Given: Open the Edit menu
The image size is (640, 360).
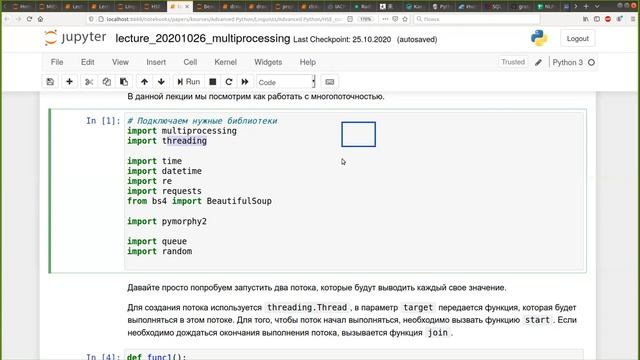Looking at the screenshot, I should 87,62.
